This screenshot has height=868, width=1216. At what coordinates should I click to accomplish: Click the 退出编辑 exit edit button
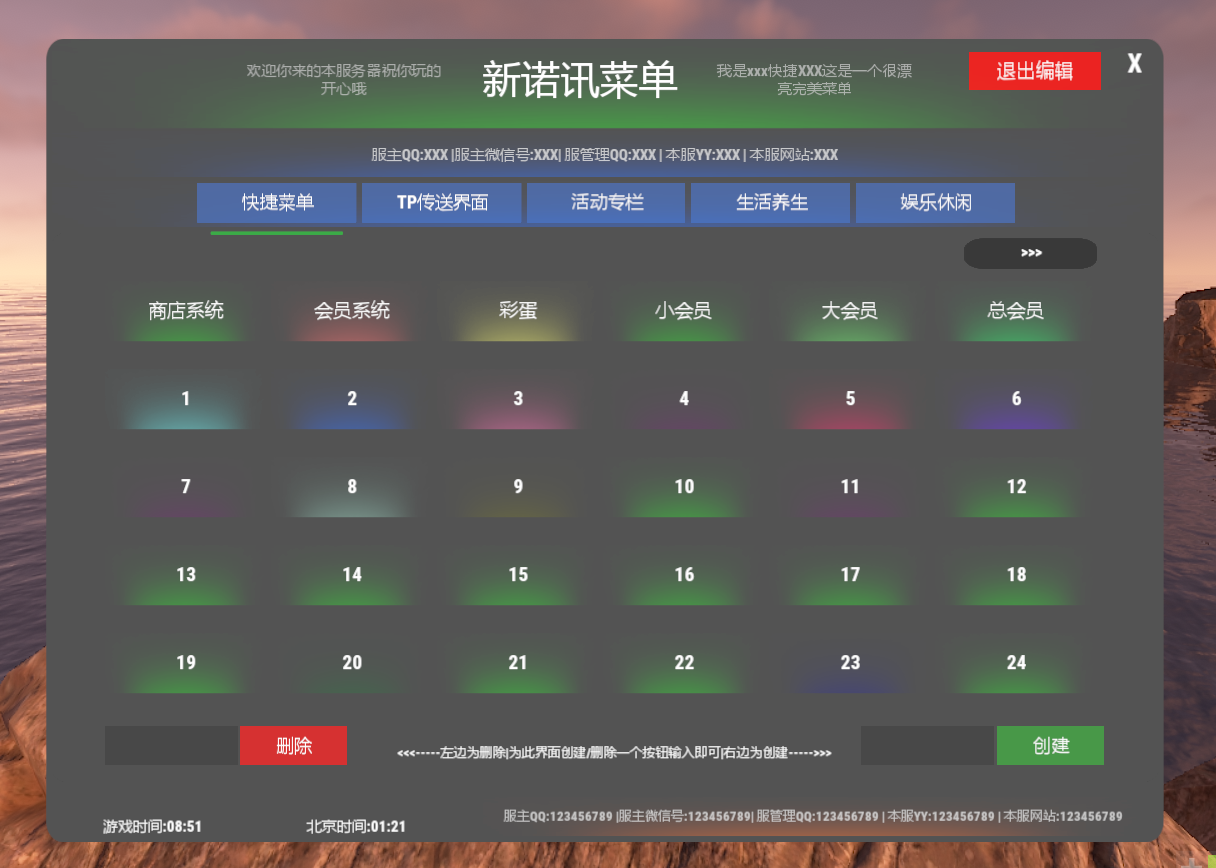click(x=1034, y=71)
